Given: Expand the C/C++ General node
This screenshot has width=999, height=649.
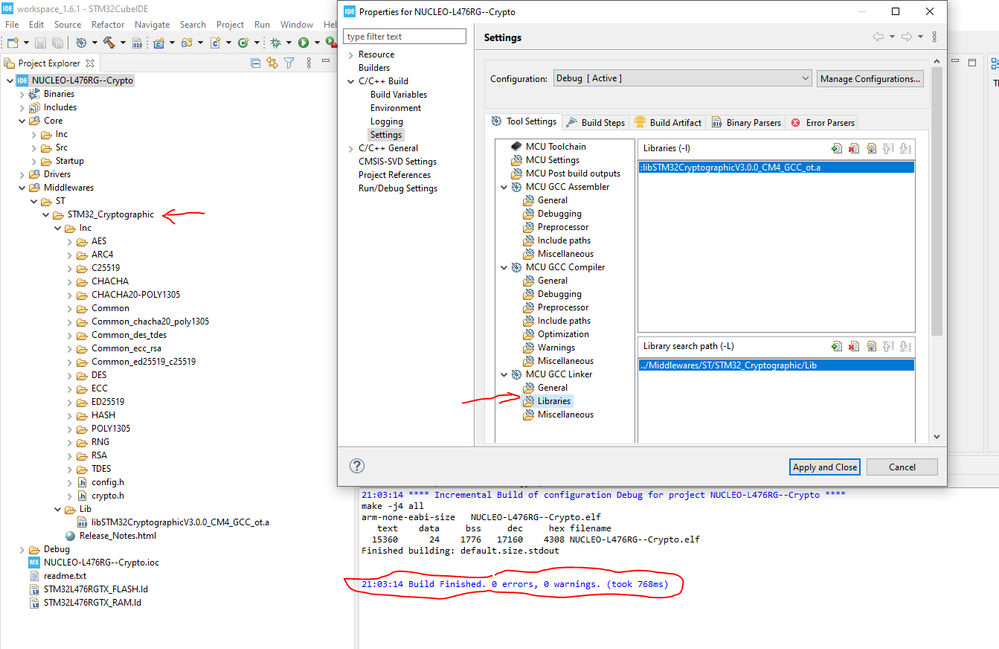Looking at the screenshot, I should point(350,148).
